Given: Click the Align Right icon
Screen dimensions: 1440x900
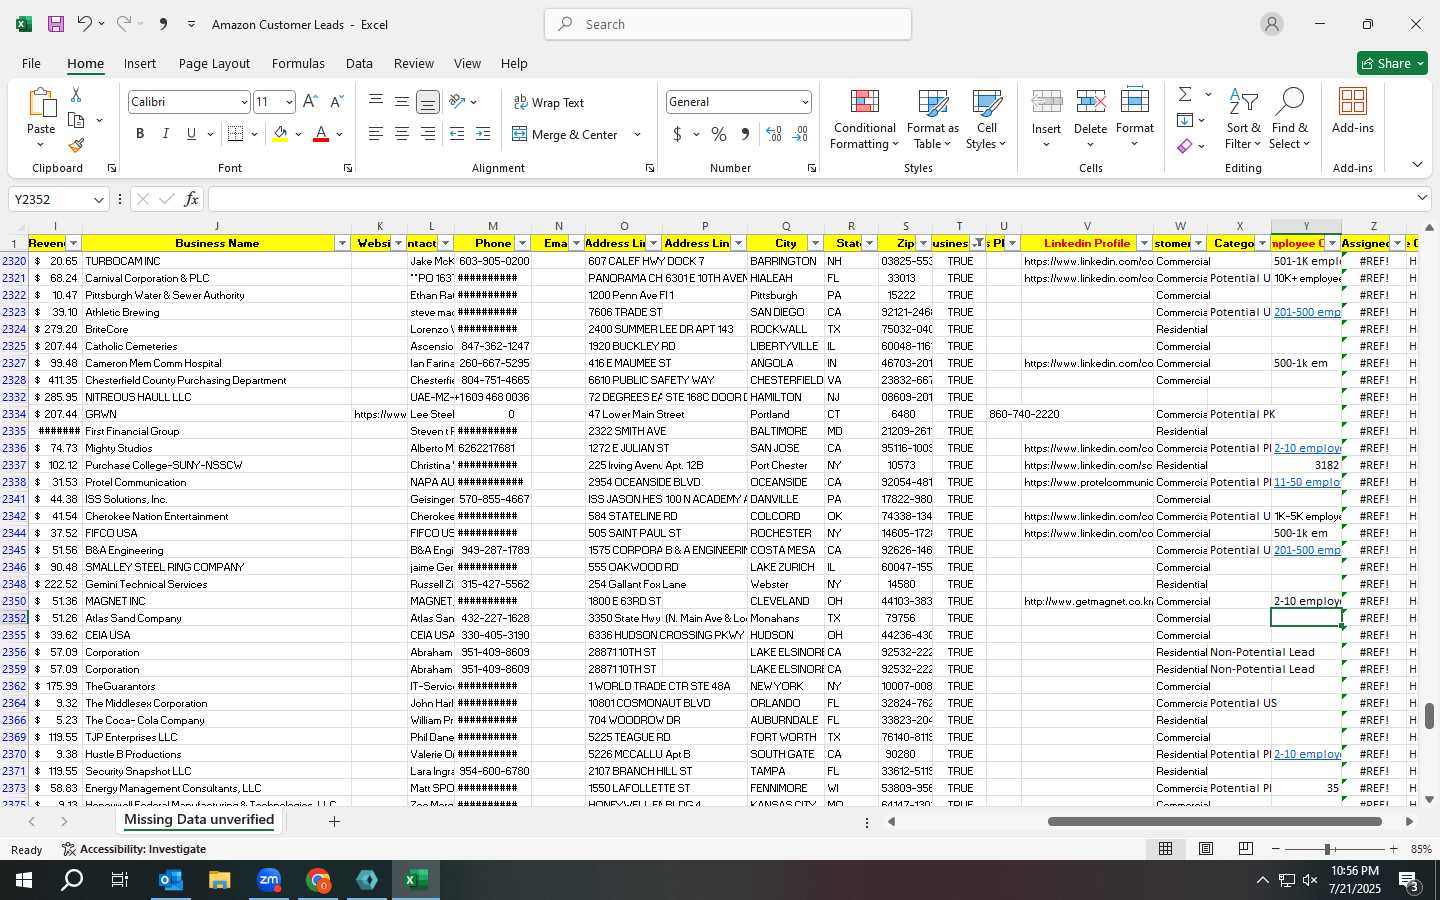Looking at the screenshot, I should pyautogui.click(x=428, y=134).
